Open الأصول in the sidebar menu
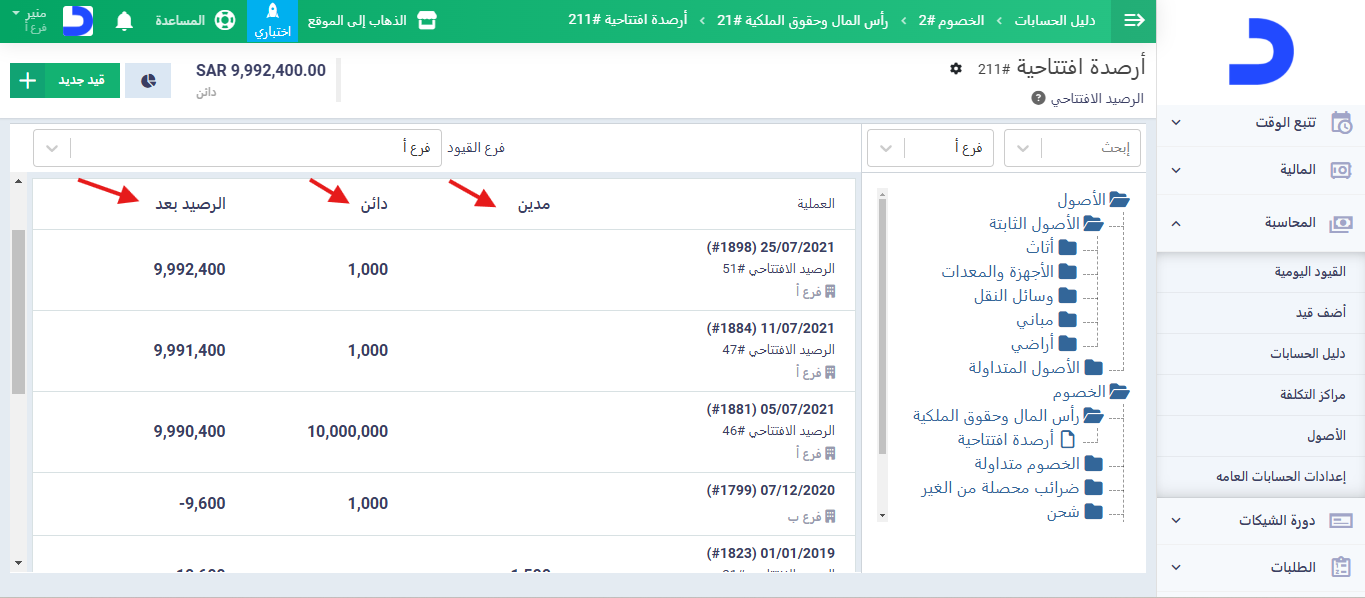 [1261, 436]
